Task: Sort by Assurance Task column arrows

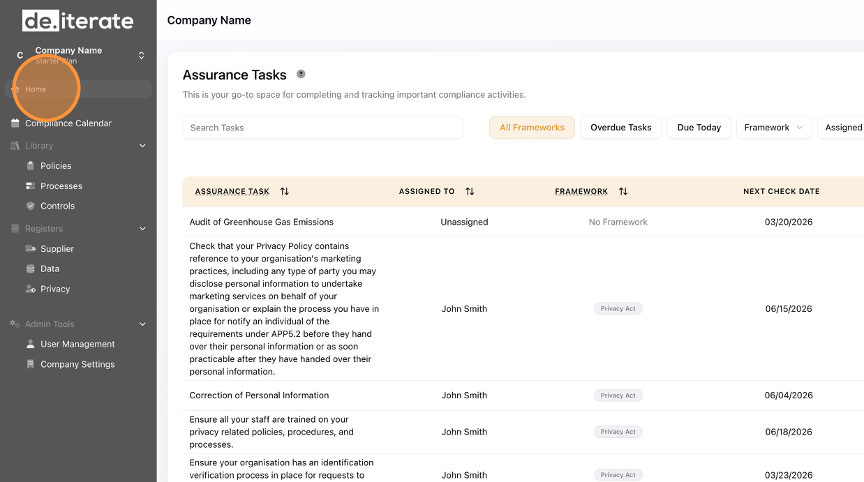Action: coord(284,191)
